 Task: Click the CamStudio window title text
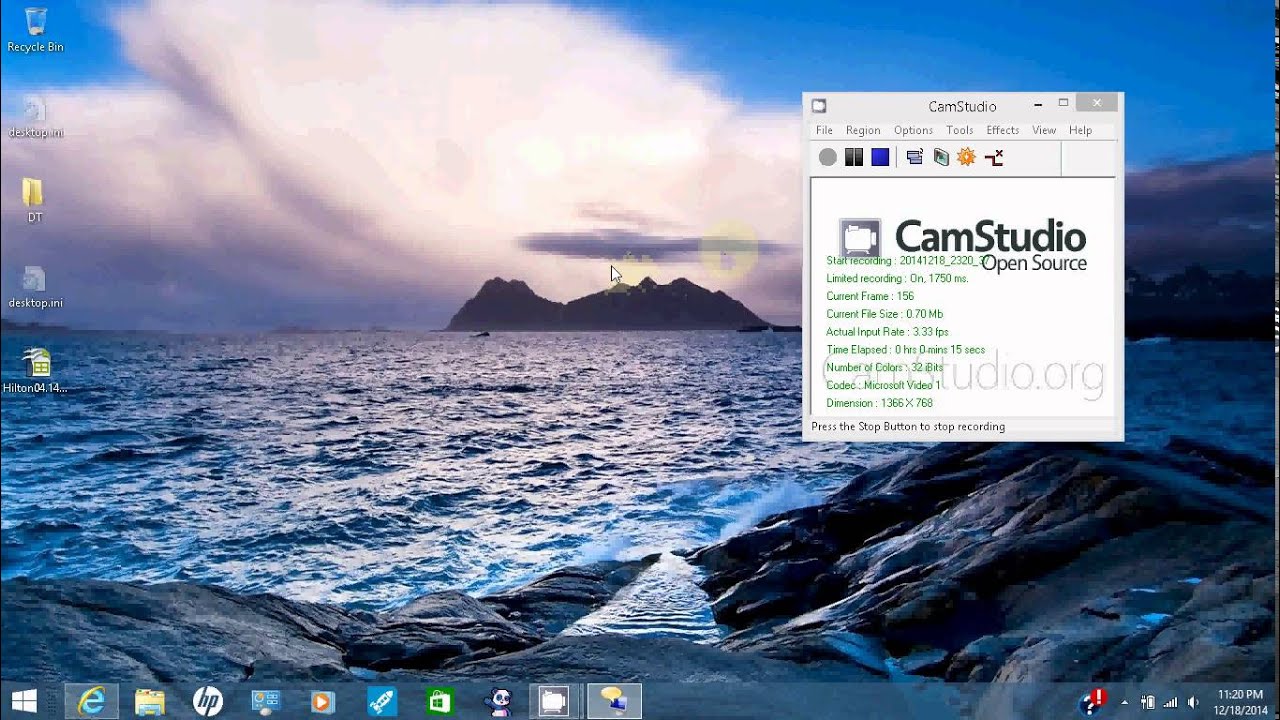(x=962, y=106)
